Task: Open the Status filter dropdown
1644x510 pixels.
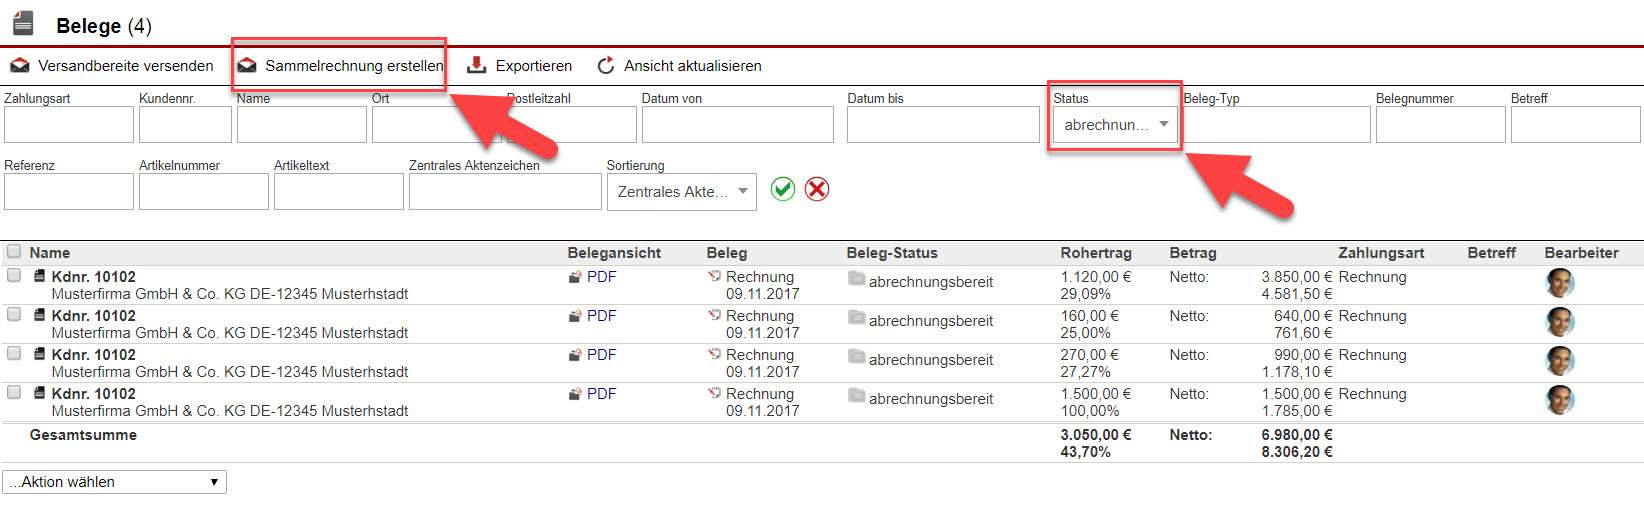Action: coord(1115,125)
